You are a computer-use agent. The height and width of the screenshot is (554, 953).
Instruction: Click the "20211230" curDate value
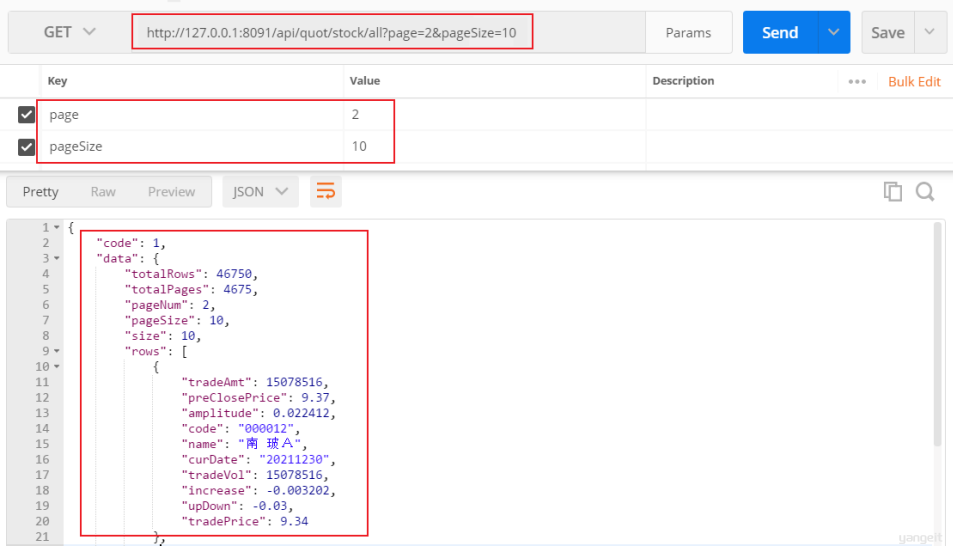point(294,459)
